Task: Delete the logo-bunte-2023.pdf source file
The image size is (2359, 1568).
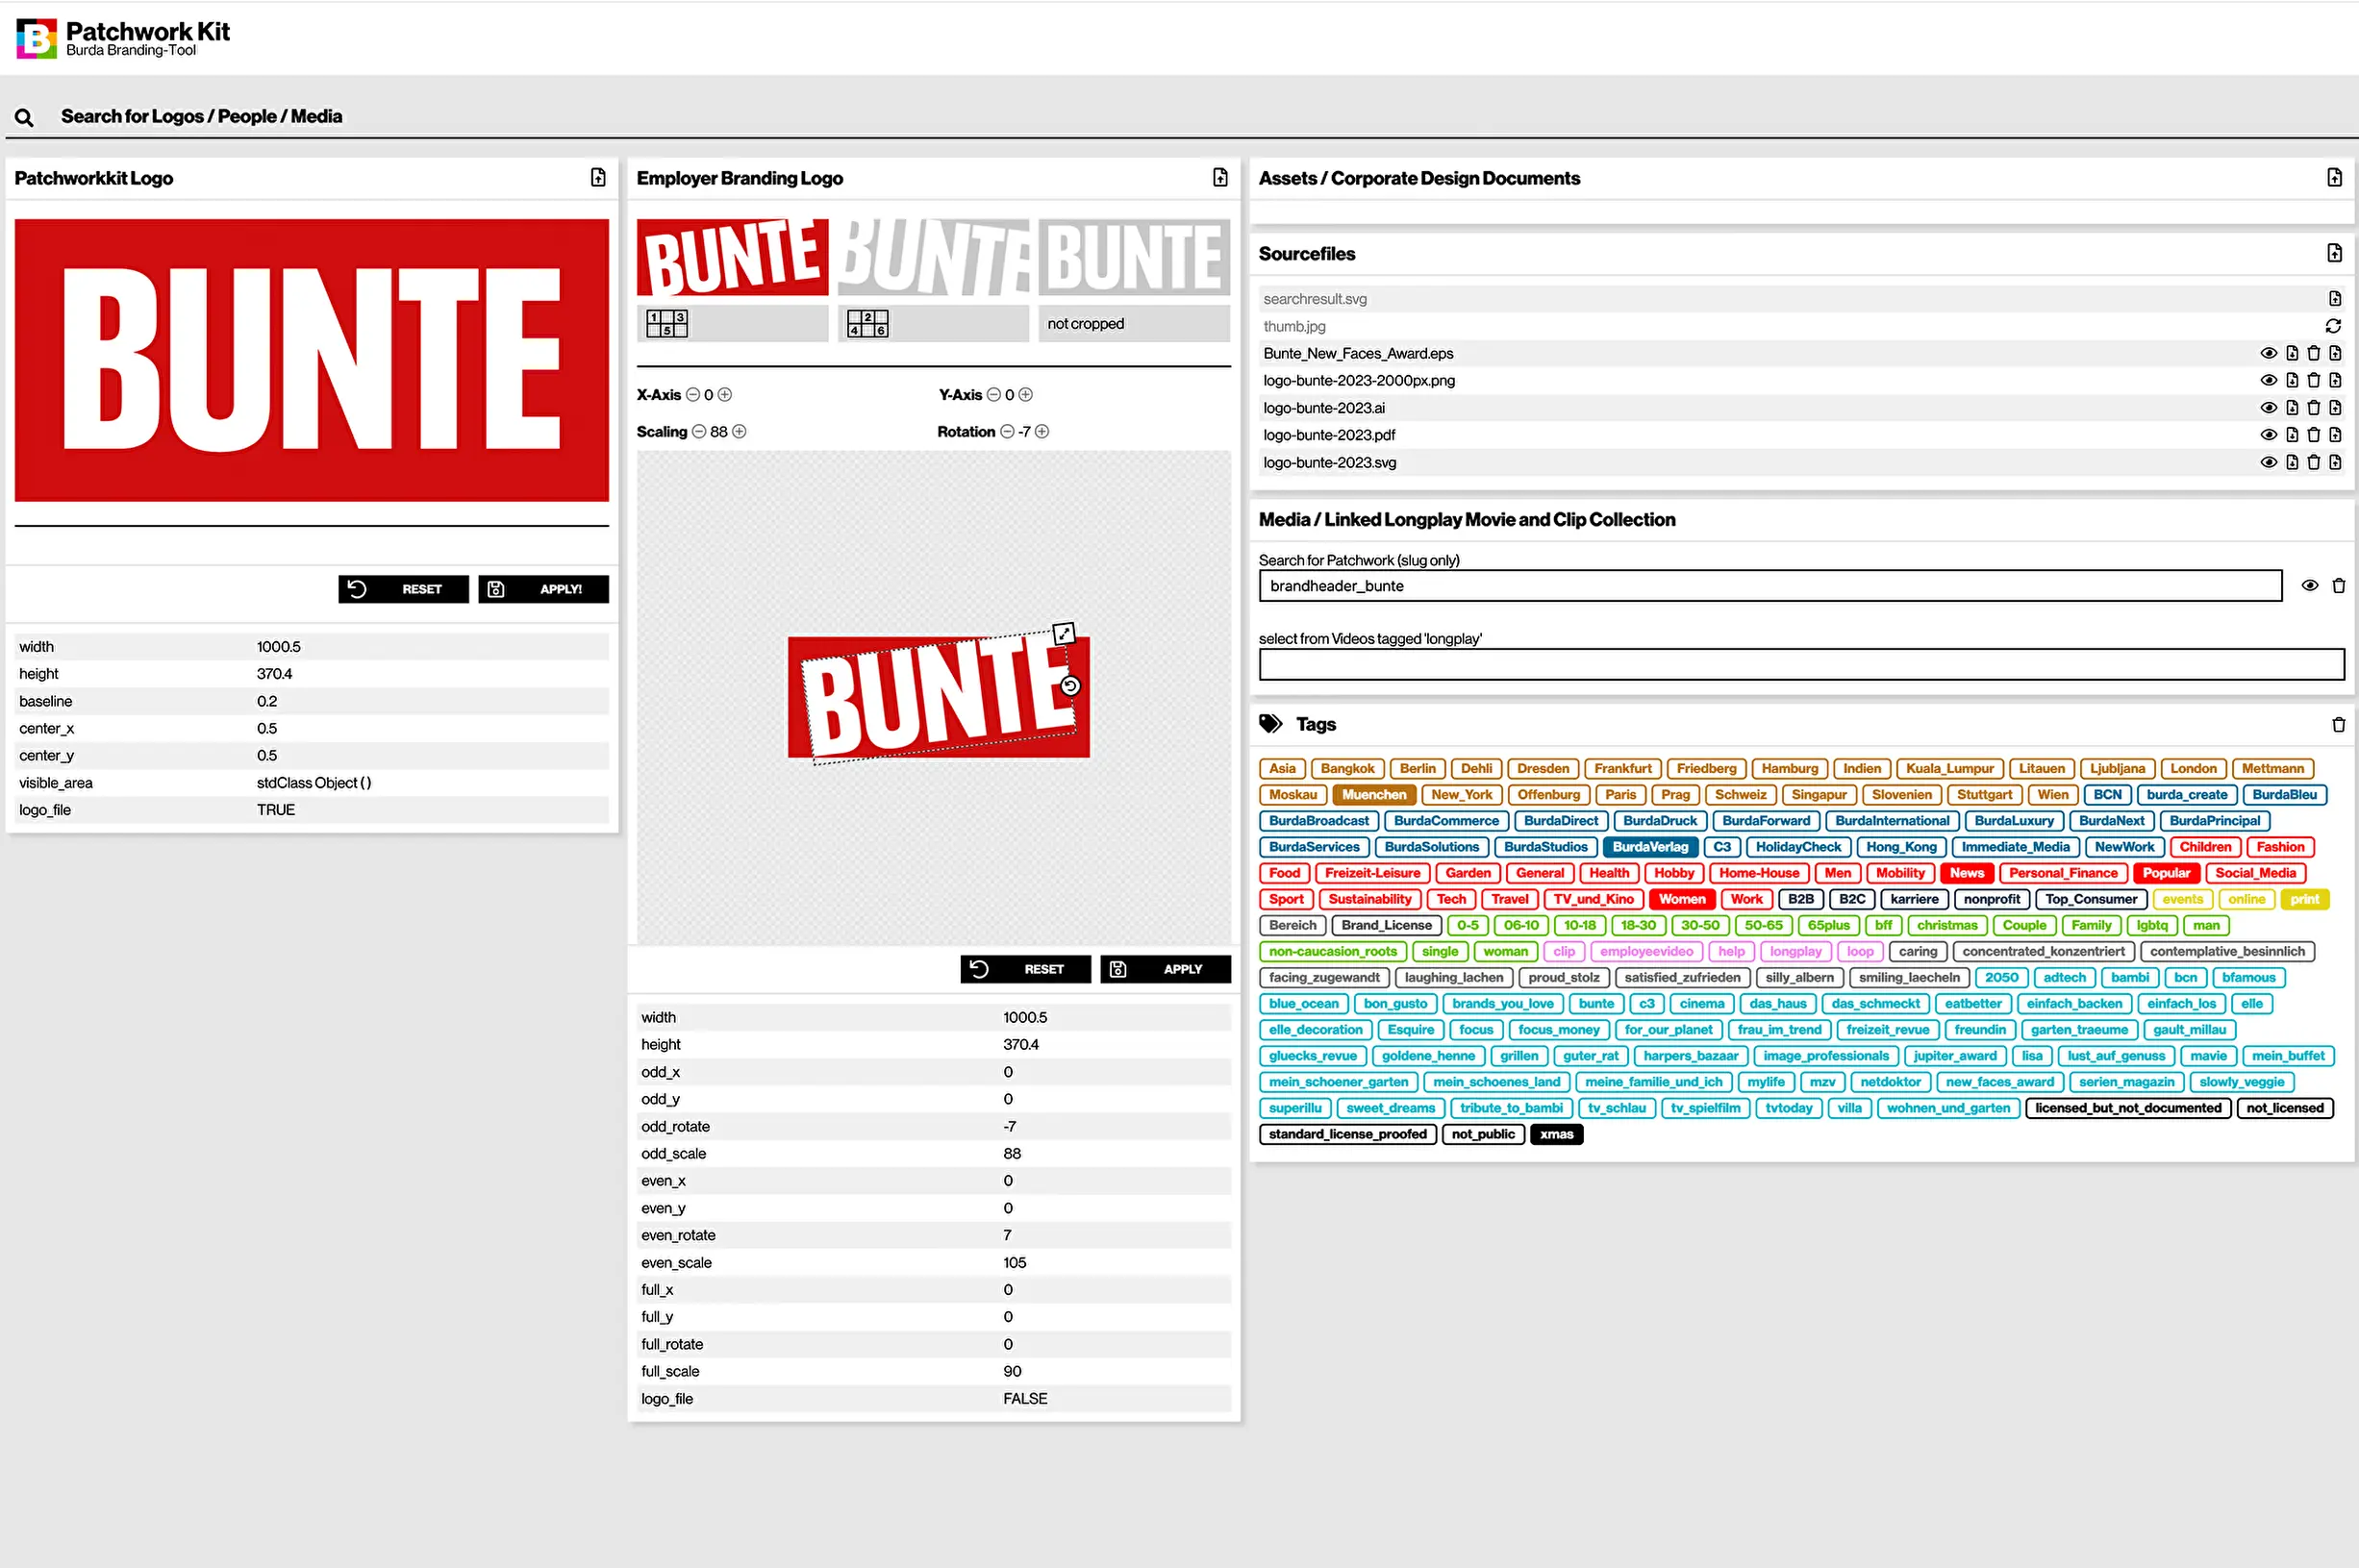Action: coord(2313,435)
